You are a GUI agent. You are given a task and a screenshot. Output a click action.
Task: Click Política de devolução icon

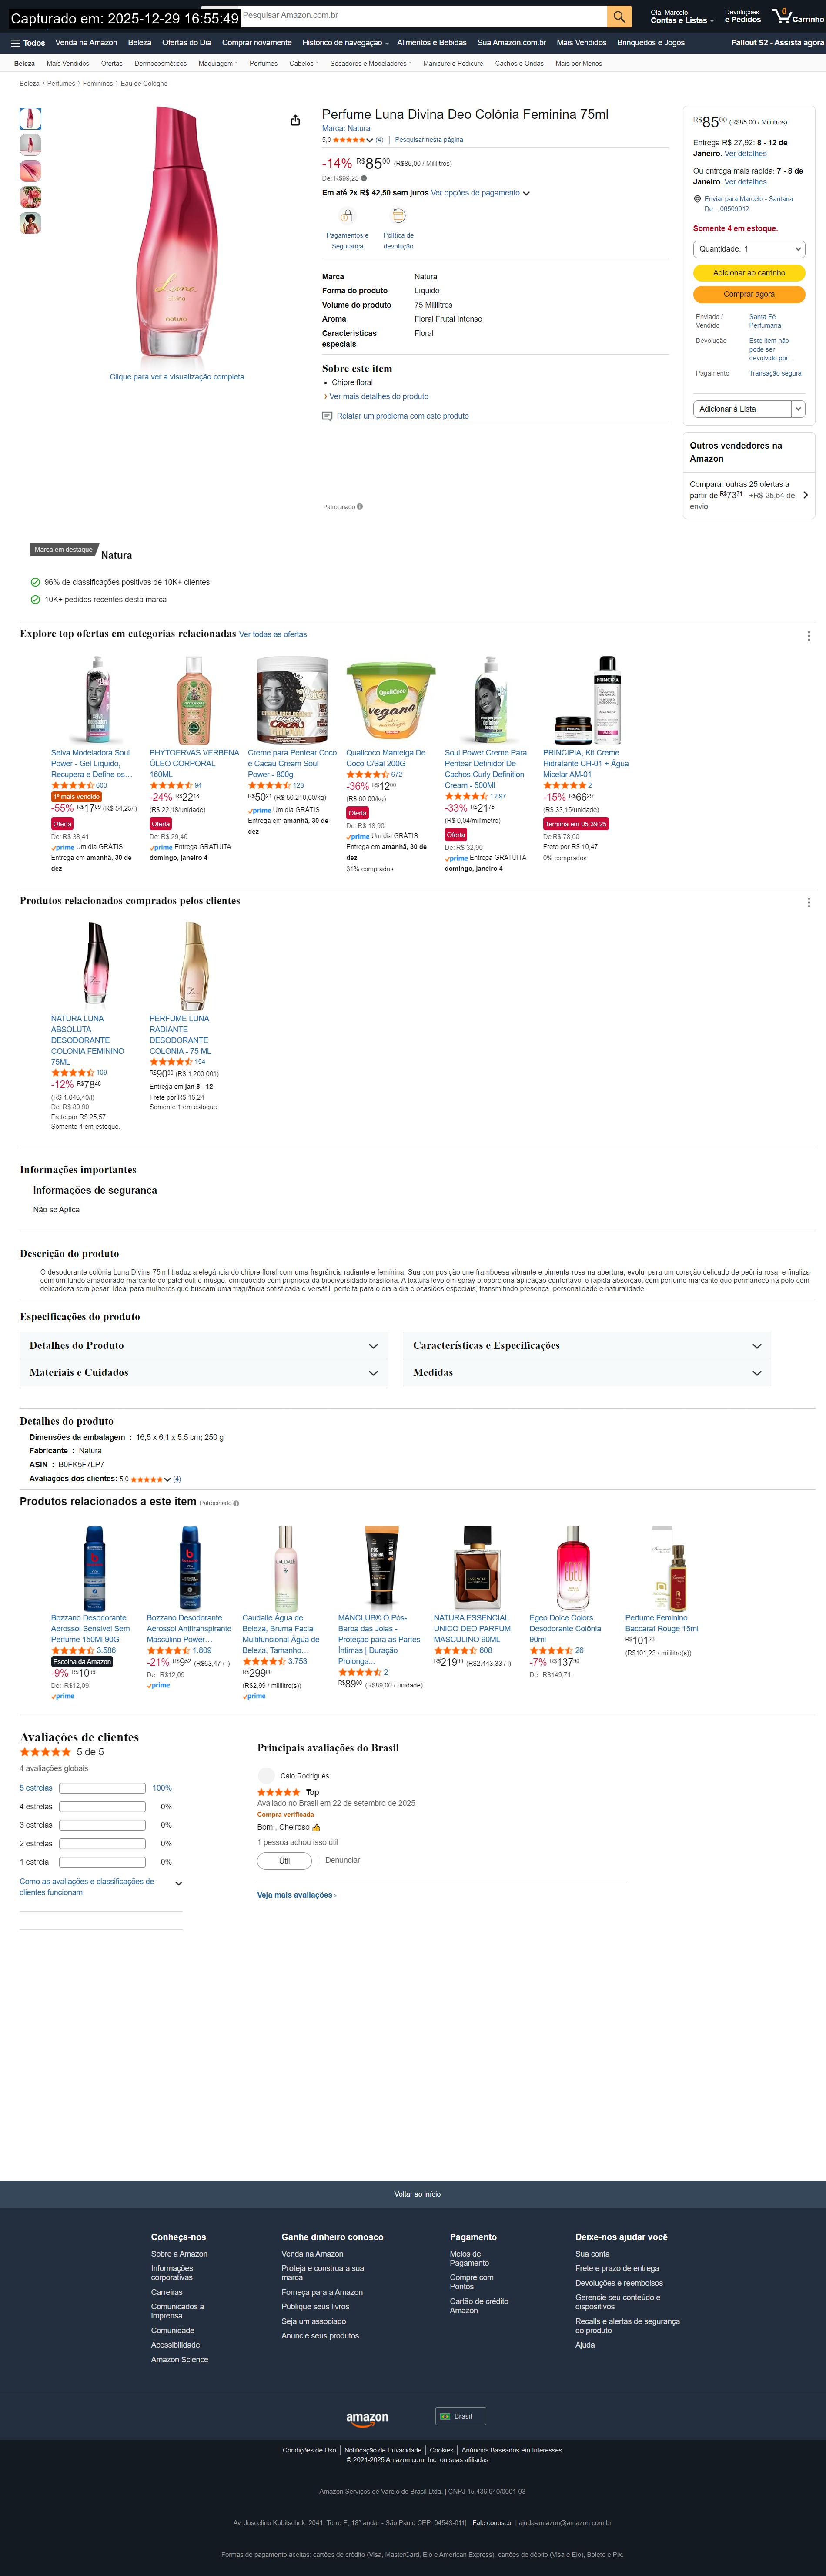point(398,216)
